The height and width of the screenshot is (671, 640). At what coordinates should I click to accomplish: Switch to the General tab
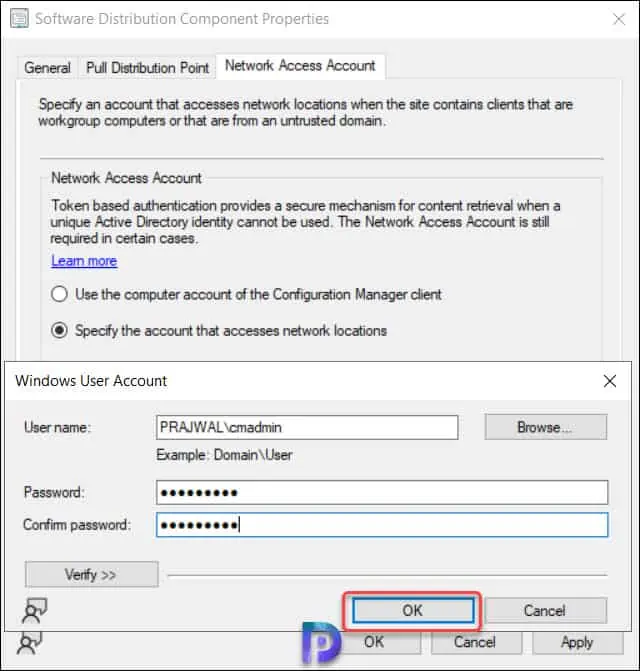(47, 68)
